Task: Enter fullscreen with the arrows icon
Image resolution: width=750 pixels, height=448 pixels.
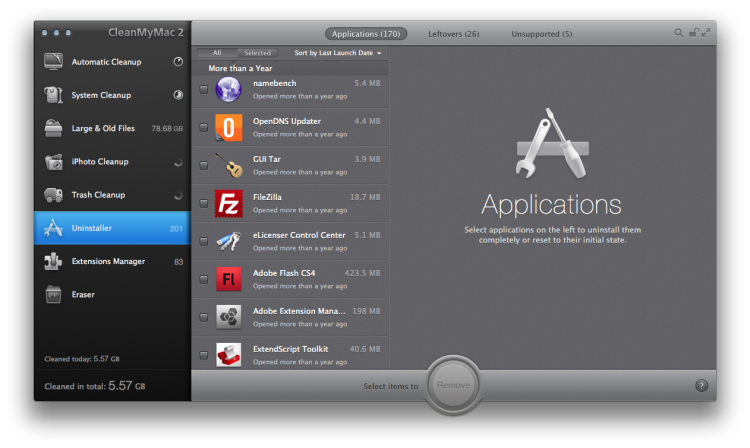Action: 706,33
